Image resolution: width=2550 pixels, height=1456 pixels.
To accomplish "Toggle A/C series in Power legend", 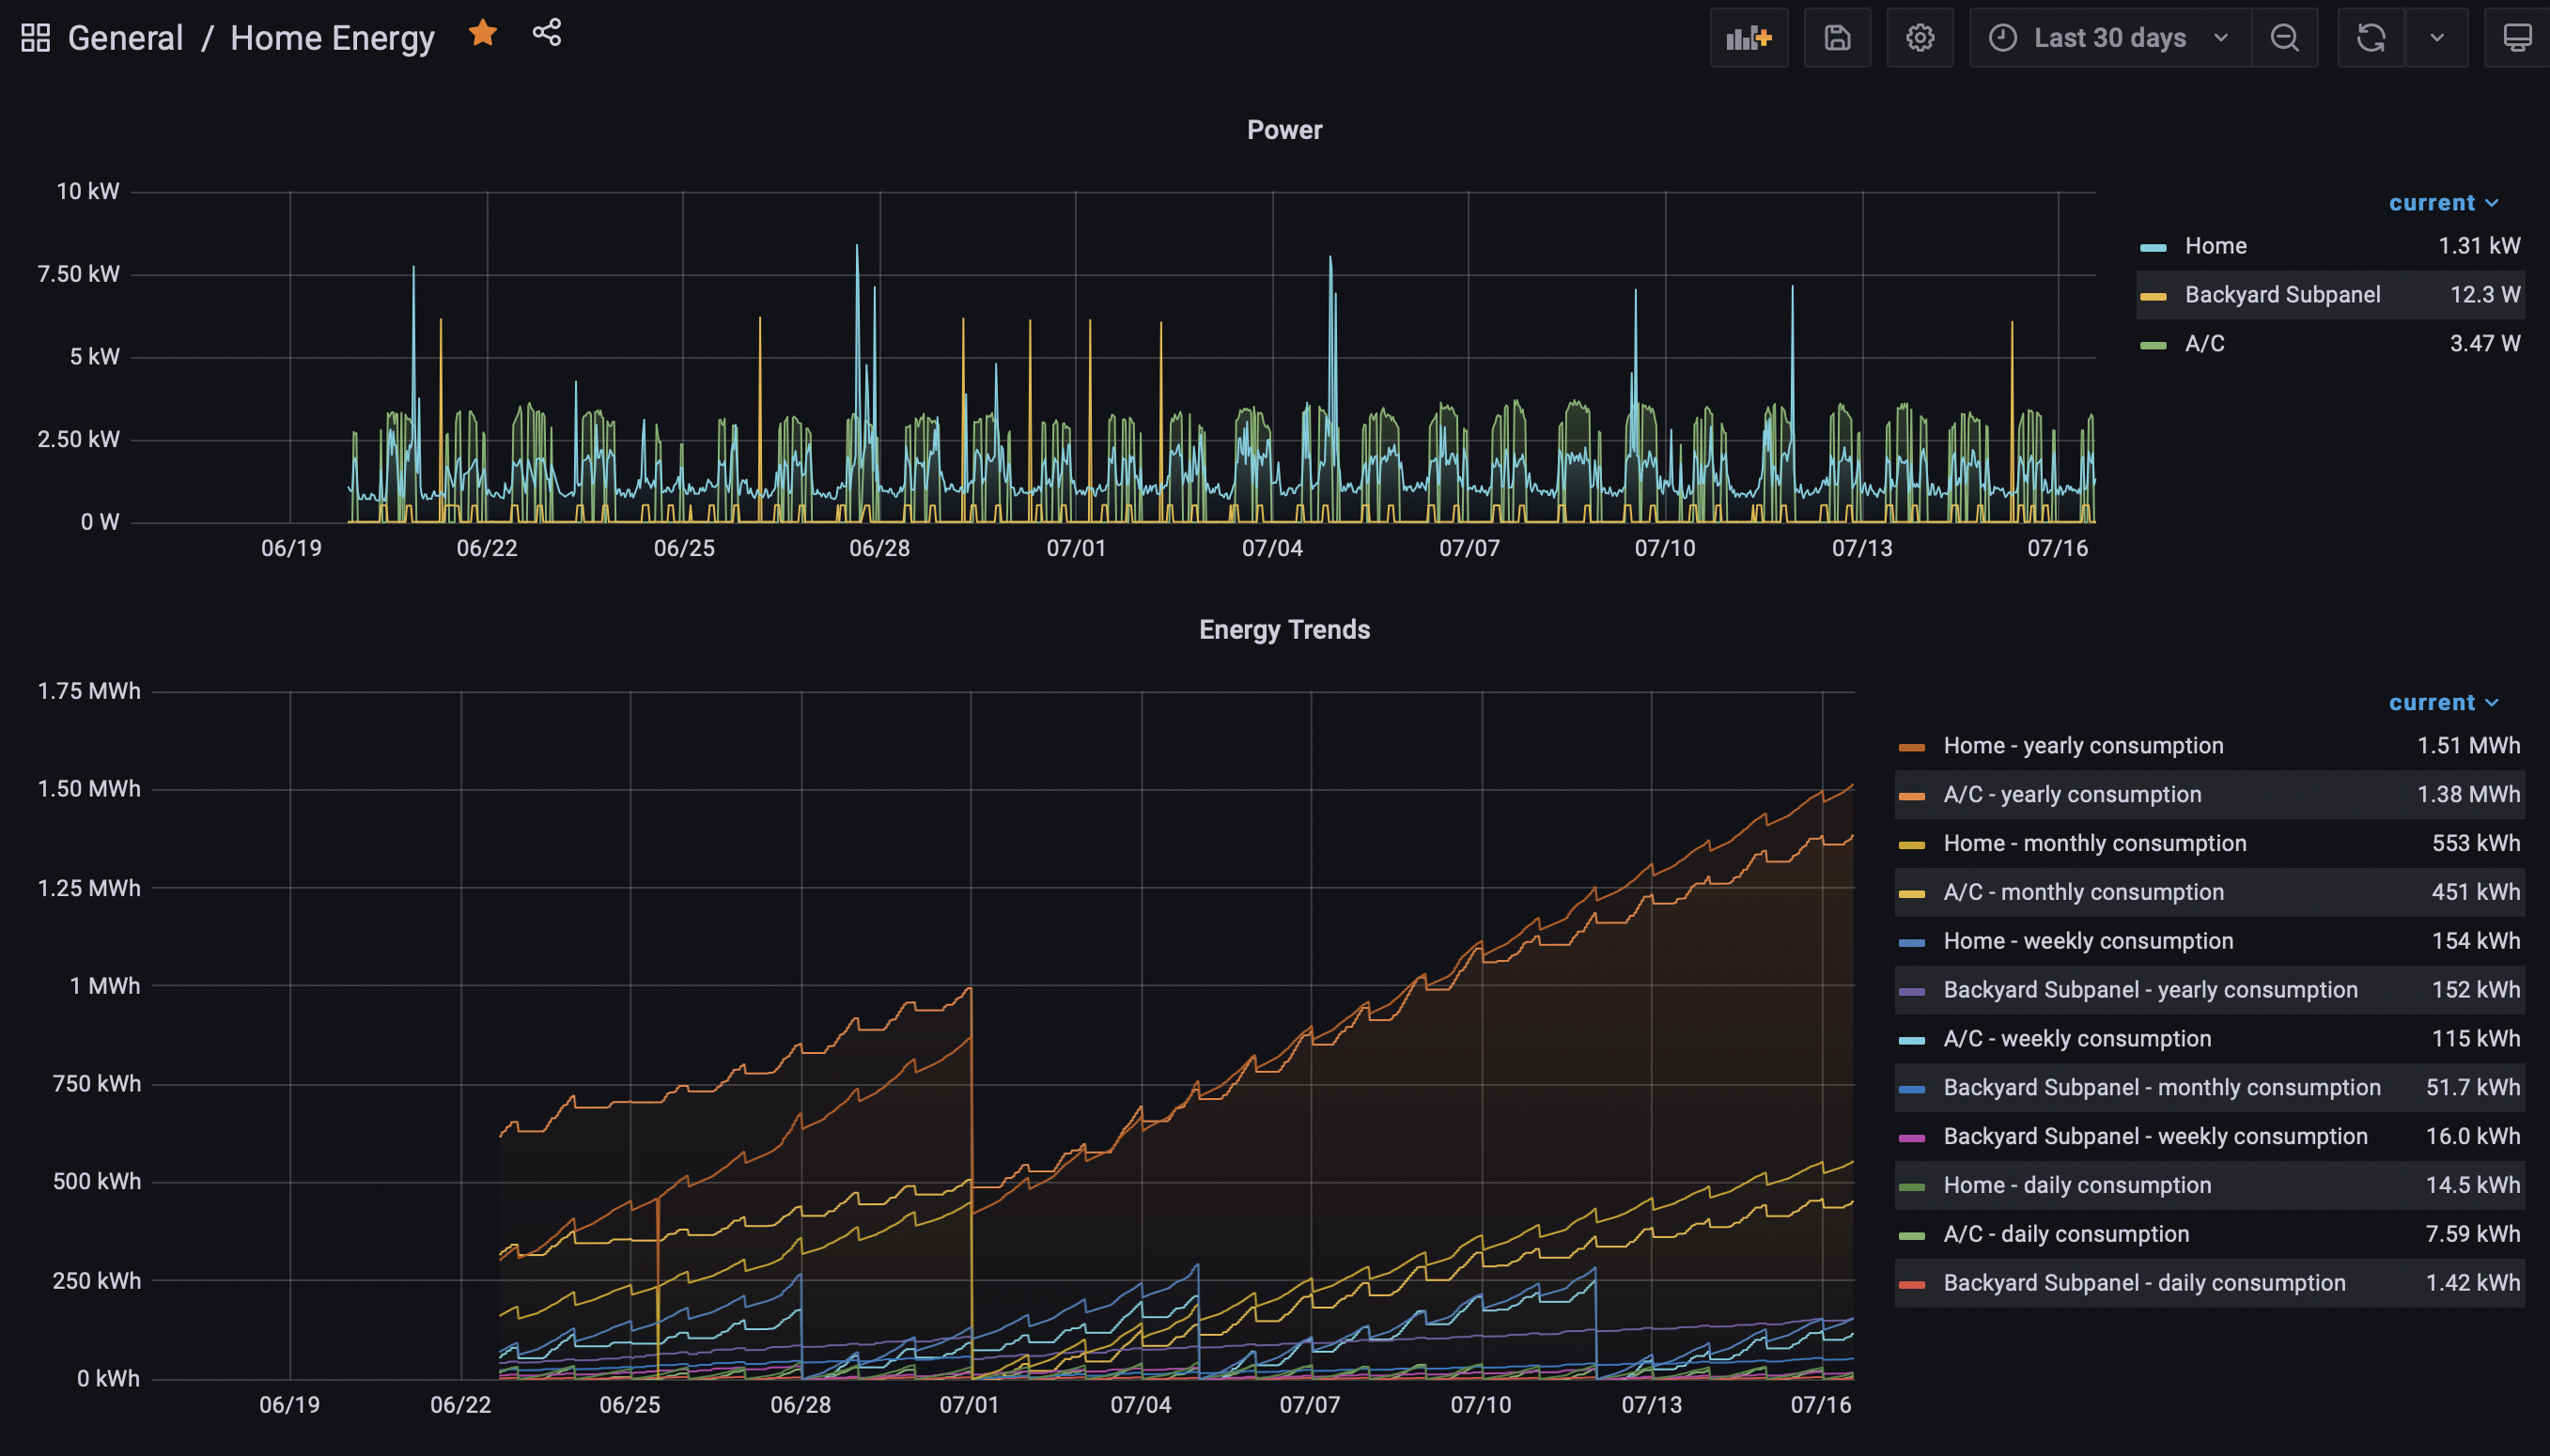I will click(2204, 344).
